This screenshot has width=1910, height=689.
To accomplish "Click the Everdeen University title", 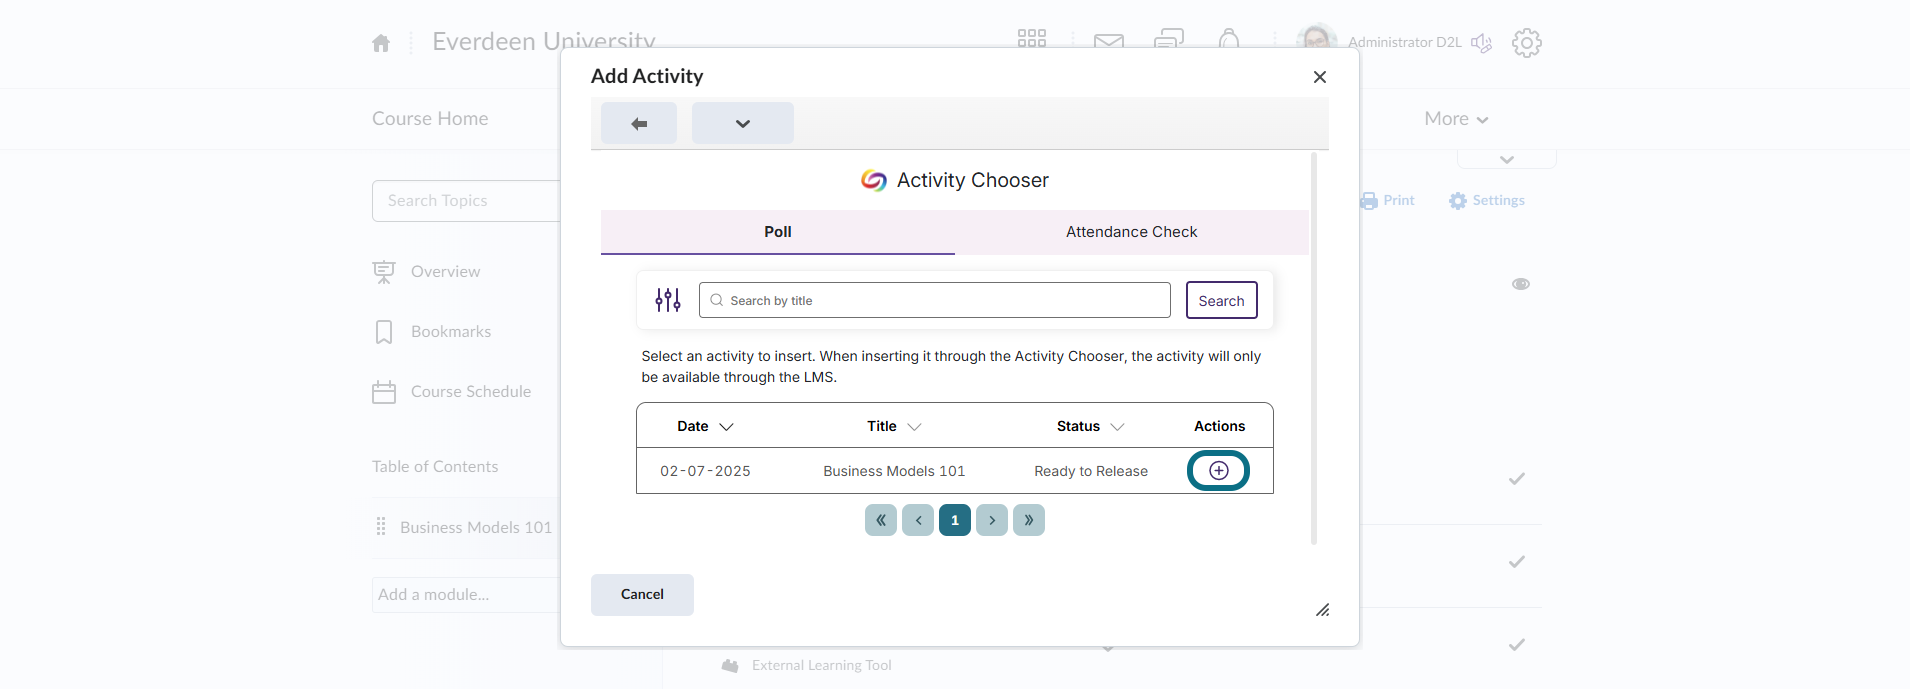I will [x=544, y=42].
